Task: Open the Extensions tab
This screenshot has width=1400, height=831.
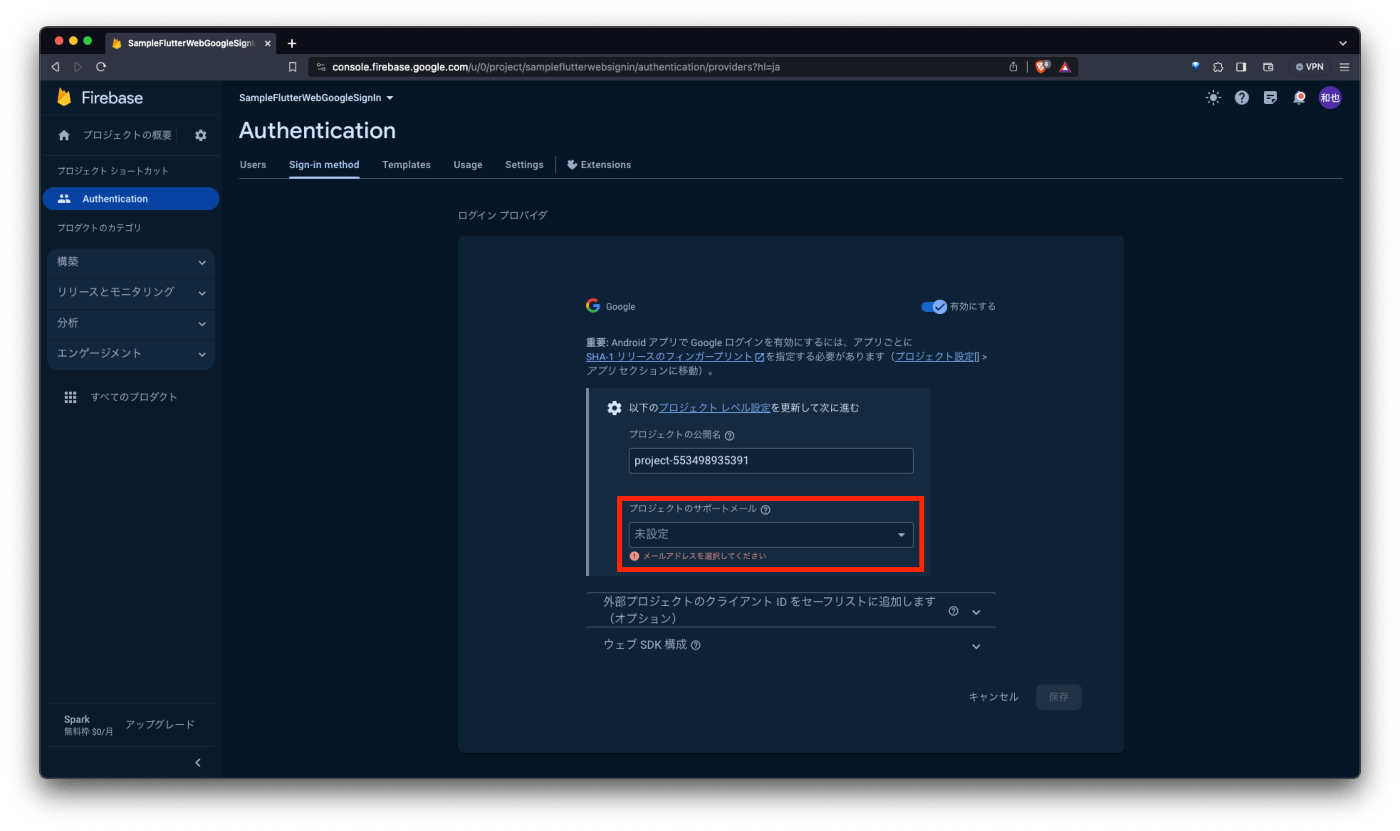Action: (599, 165)
